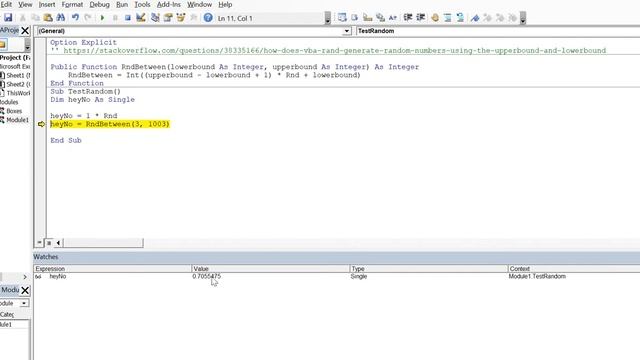The image size is (640, 360).
Task: Open the Help menu
Action: [x=225, y=4]
